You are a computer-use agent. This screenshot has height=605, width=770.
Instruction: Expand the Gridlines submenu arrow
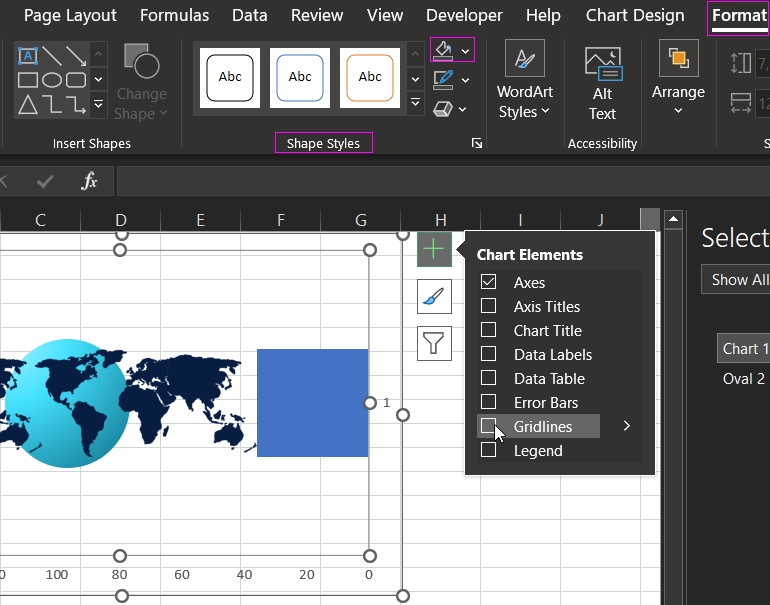pyautogui.click(x=627, y=426)
